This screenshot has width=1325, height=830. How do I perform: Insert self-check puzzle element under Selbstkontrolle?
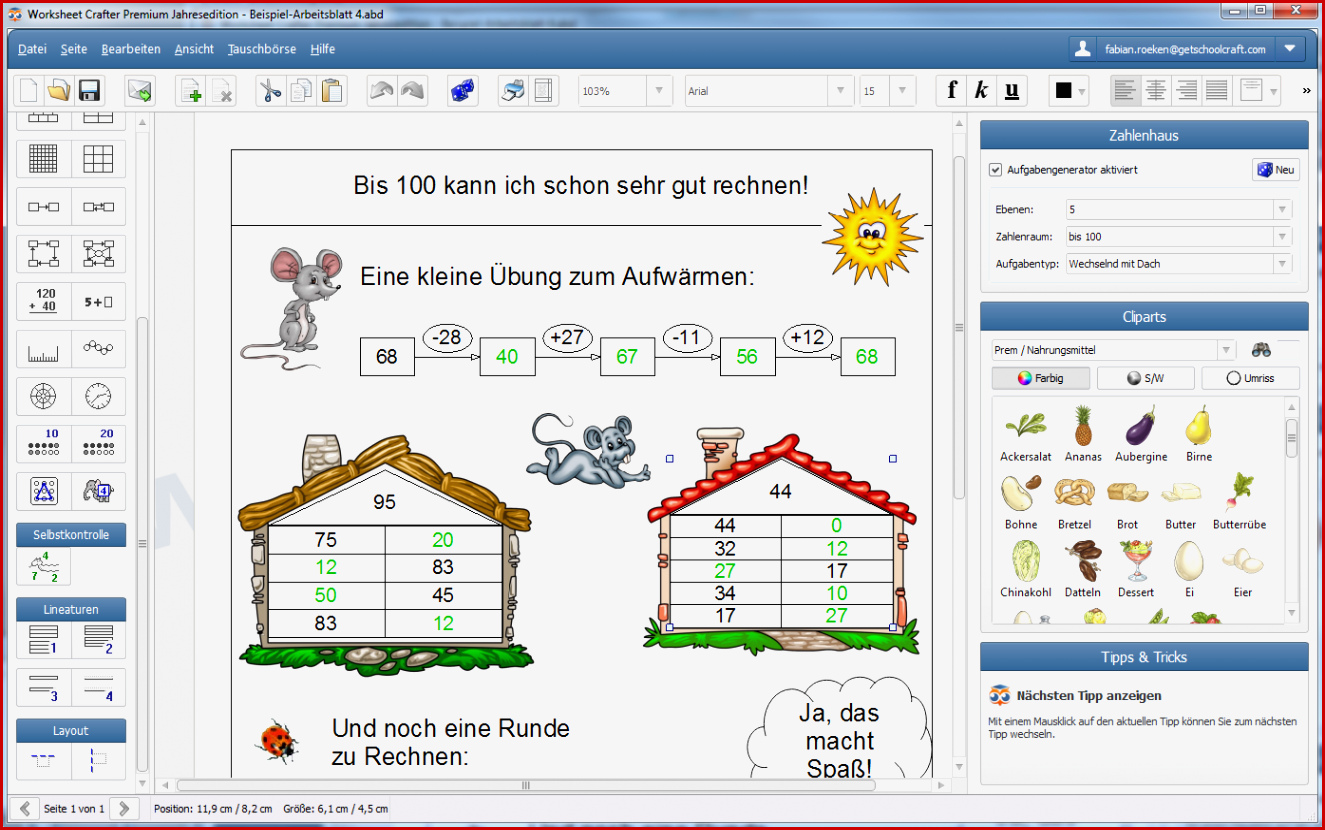43,567
